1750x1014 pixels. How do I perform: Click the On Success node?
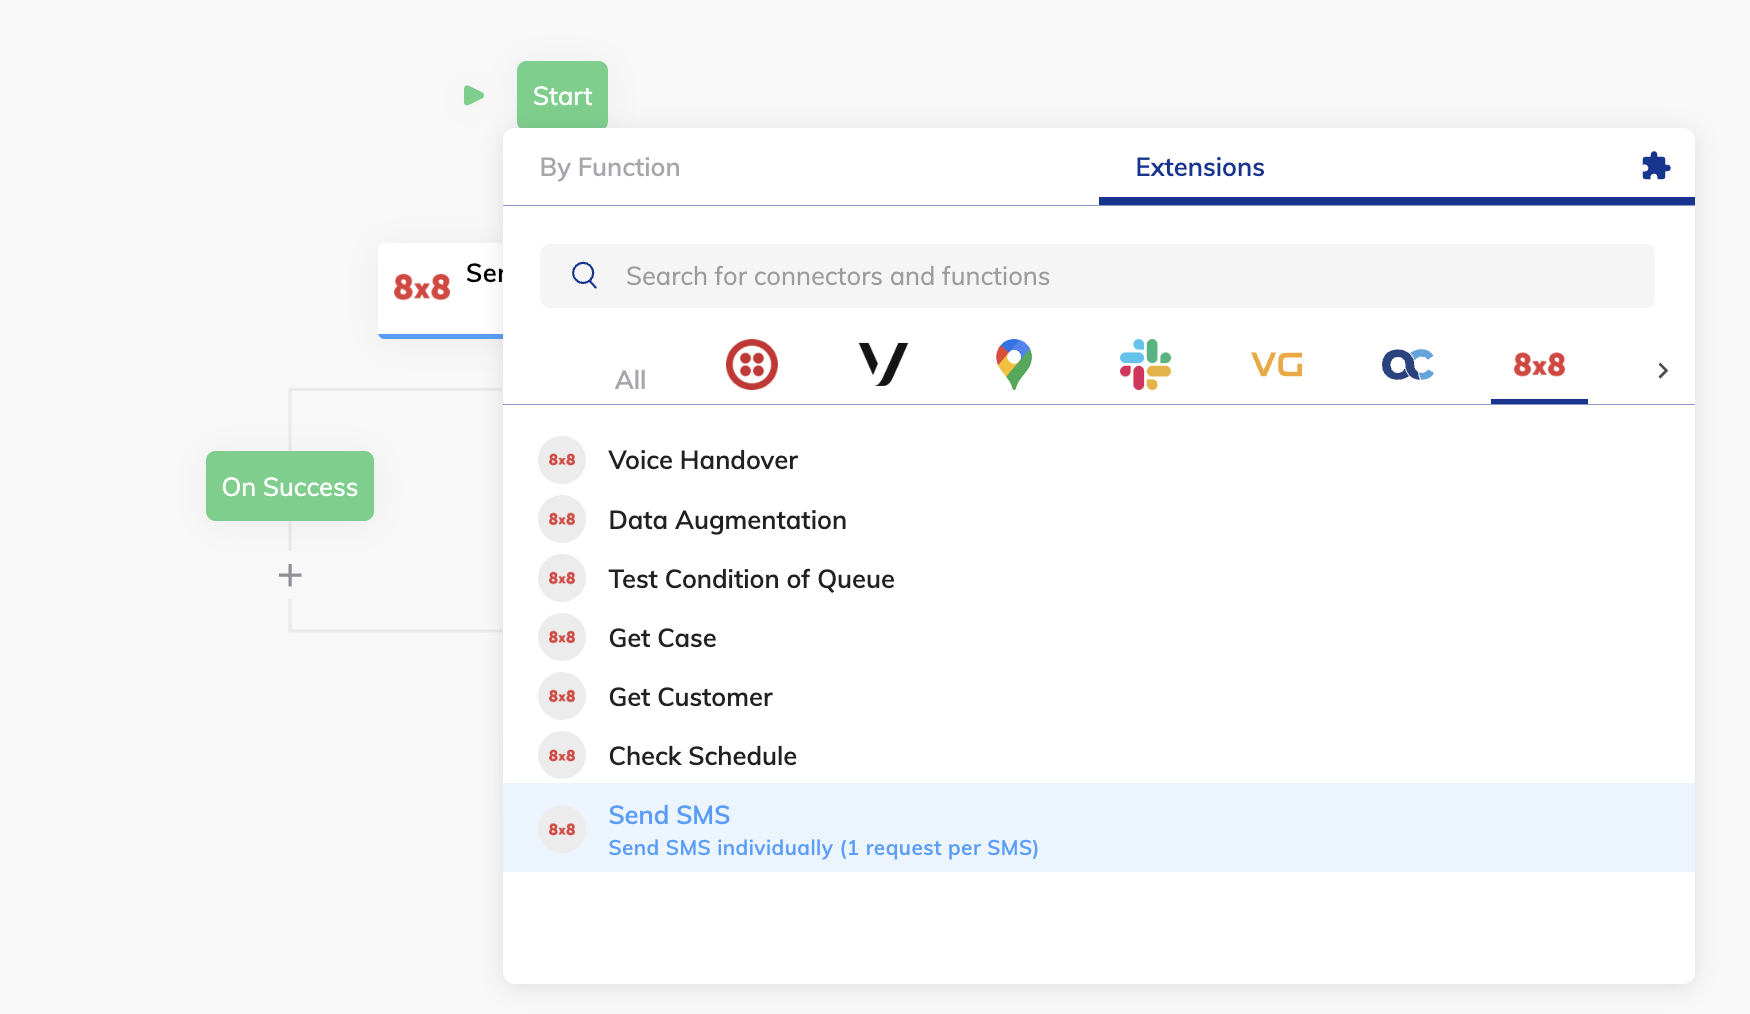[290, 487]
